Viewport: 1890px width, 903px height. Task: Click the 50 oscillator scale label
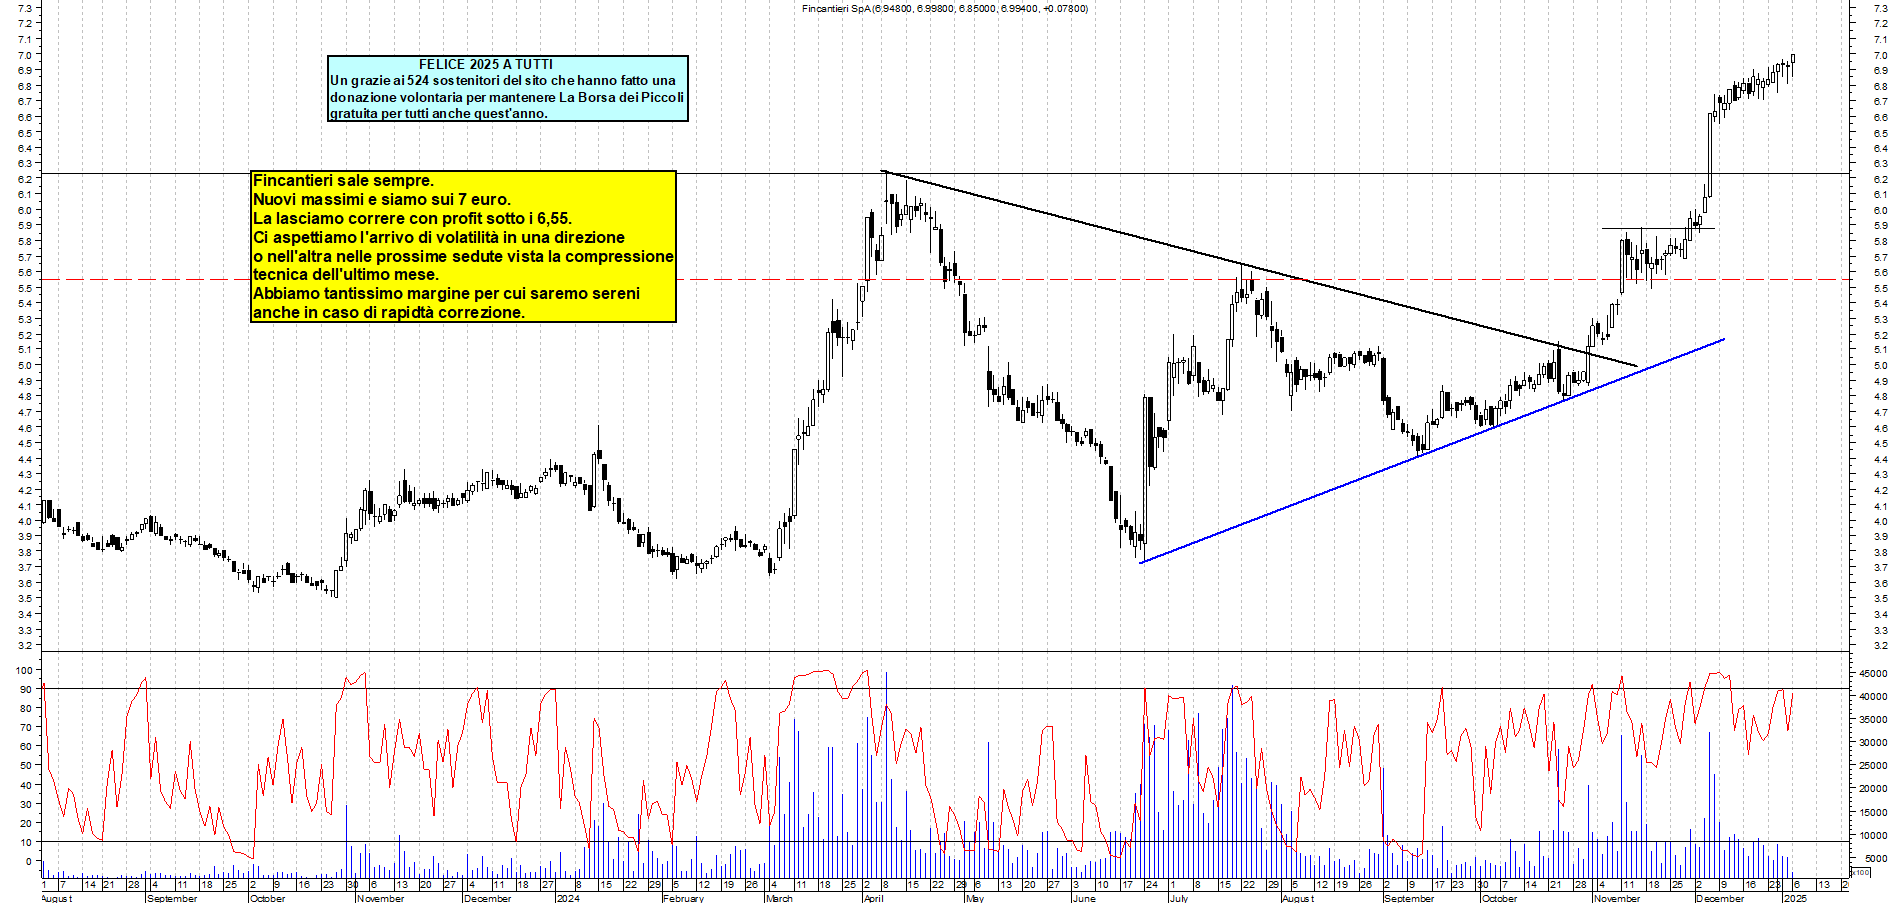pos(26,765)
